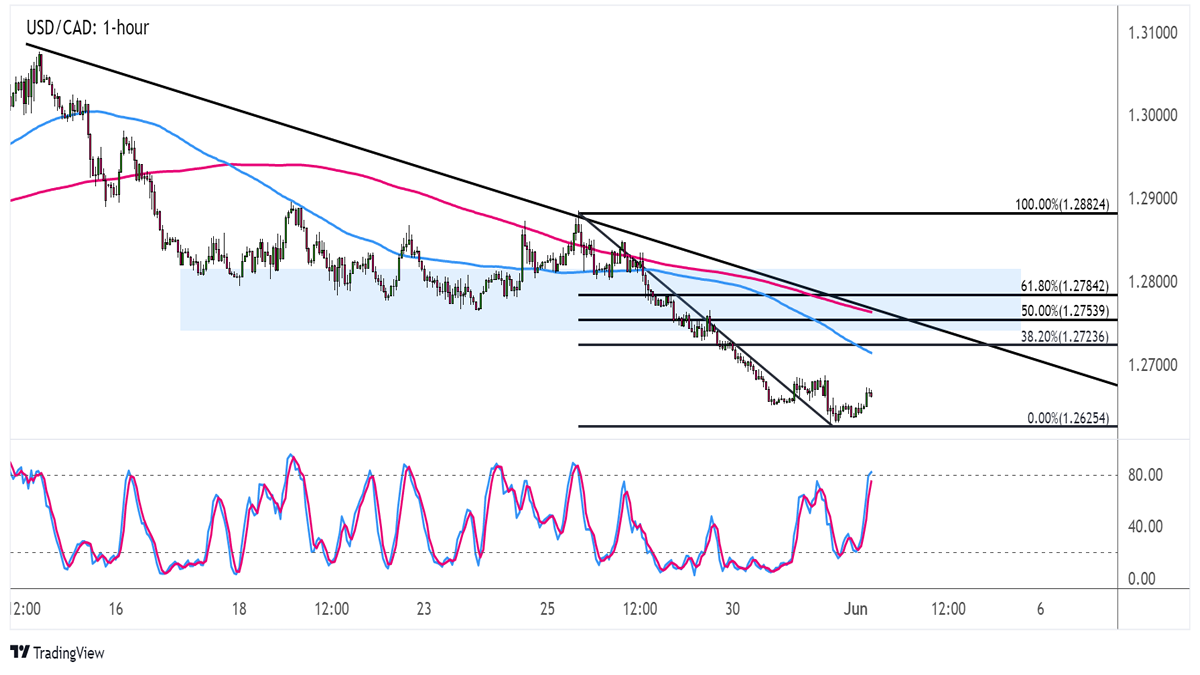Screen dimensions: 1200x675
Task: Click the USD/CAD: 1-hour chart title
Action: tap(87, 27)
